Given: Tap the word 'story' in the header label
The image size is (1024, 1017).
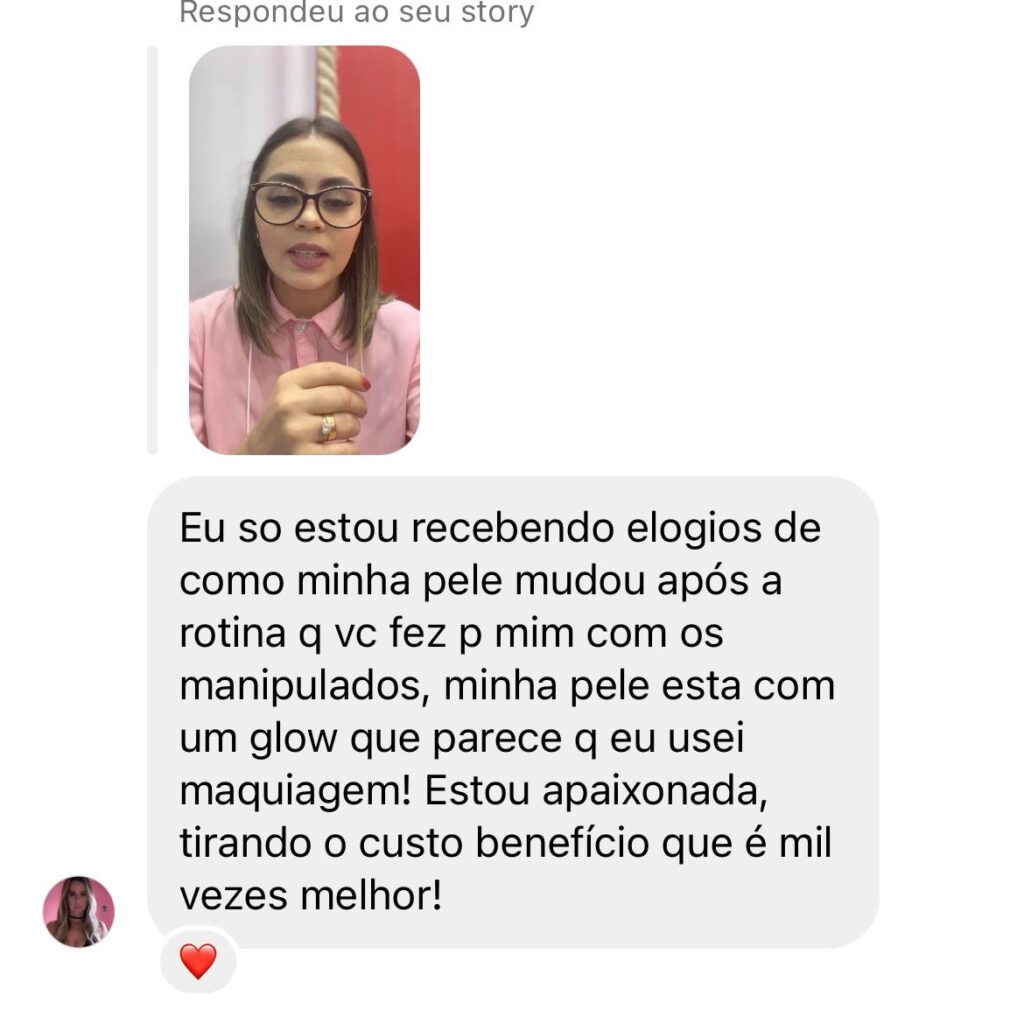Looking at the screenshot, I should 498,12.
